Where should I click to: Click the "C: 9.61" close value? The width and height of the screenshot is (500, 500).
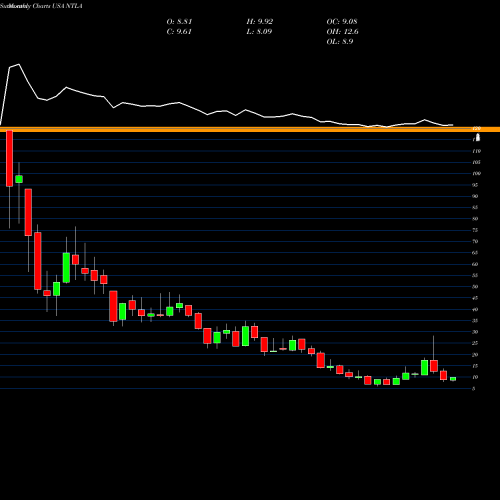[179, 32]
